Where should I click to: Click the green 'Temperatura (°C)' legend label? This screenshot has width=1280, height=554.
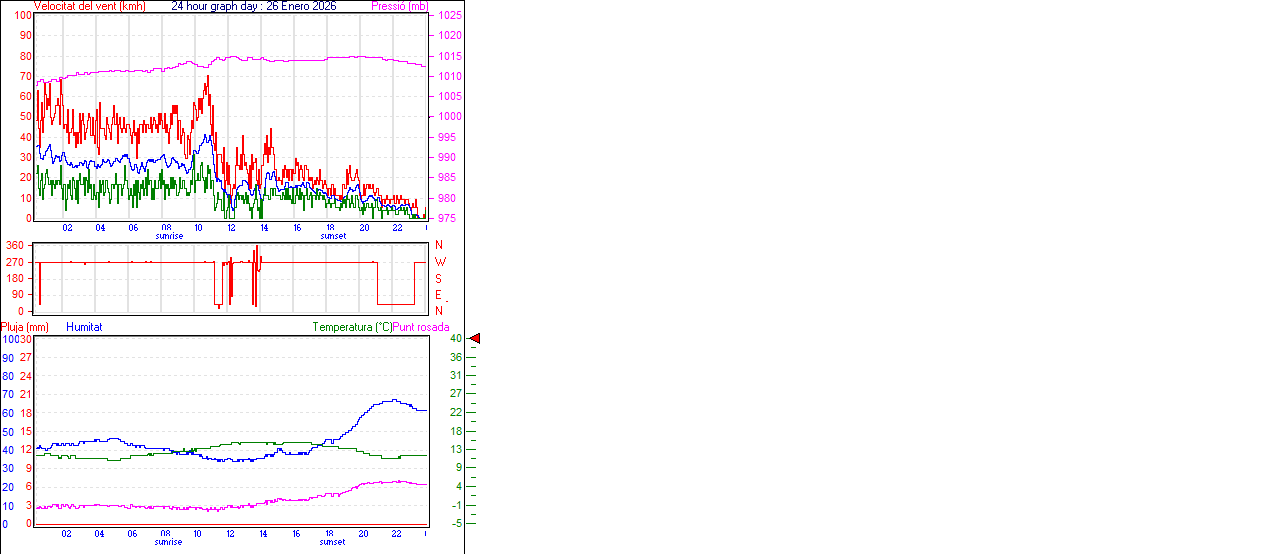(x=352, y=327)
